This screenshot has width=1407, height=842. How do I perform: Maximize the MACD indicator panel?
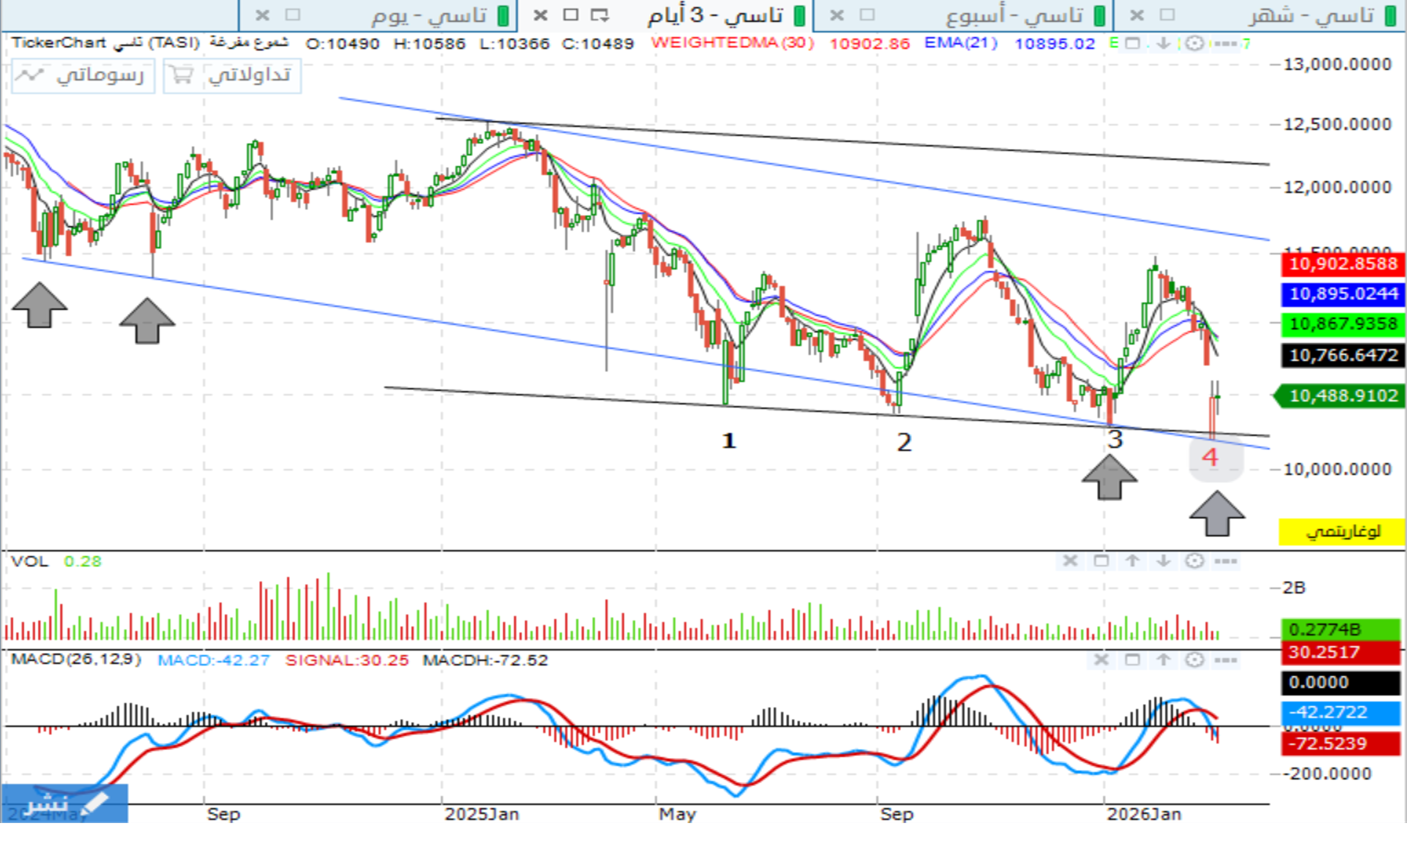[x=1132, y=660]
